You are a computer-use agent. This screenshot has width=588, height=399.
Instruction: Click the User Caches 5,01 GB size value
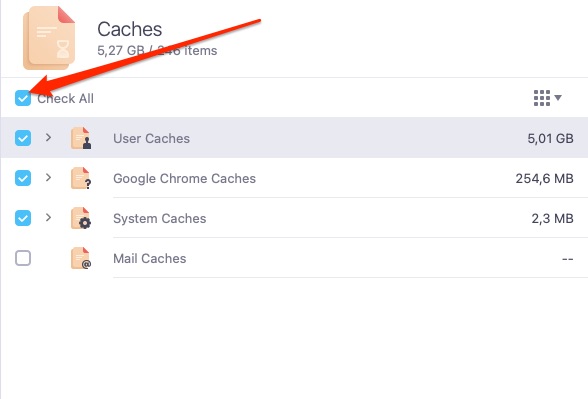point(550,139)
